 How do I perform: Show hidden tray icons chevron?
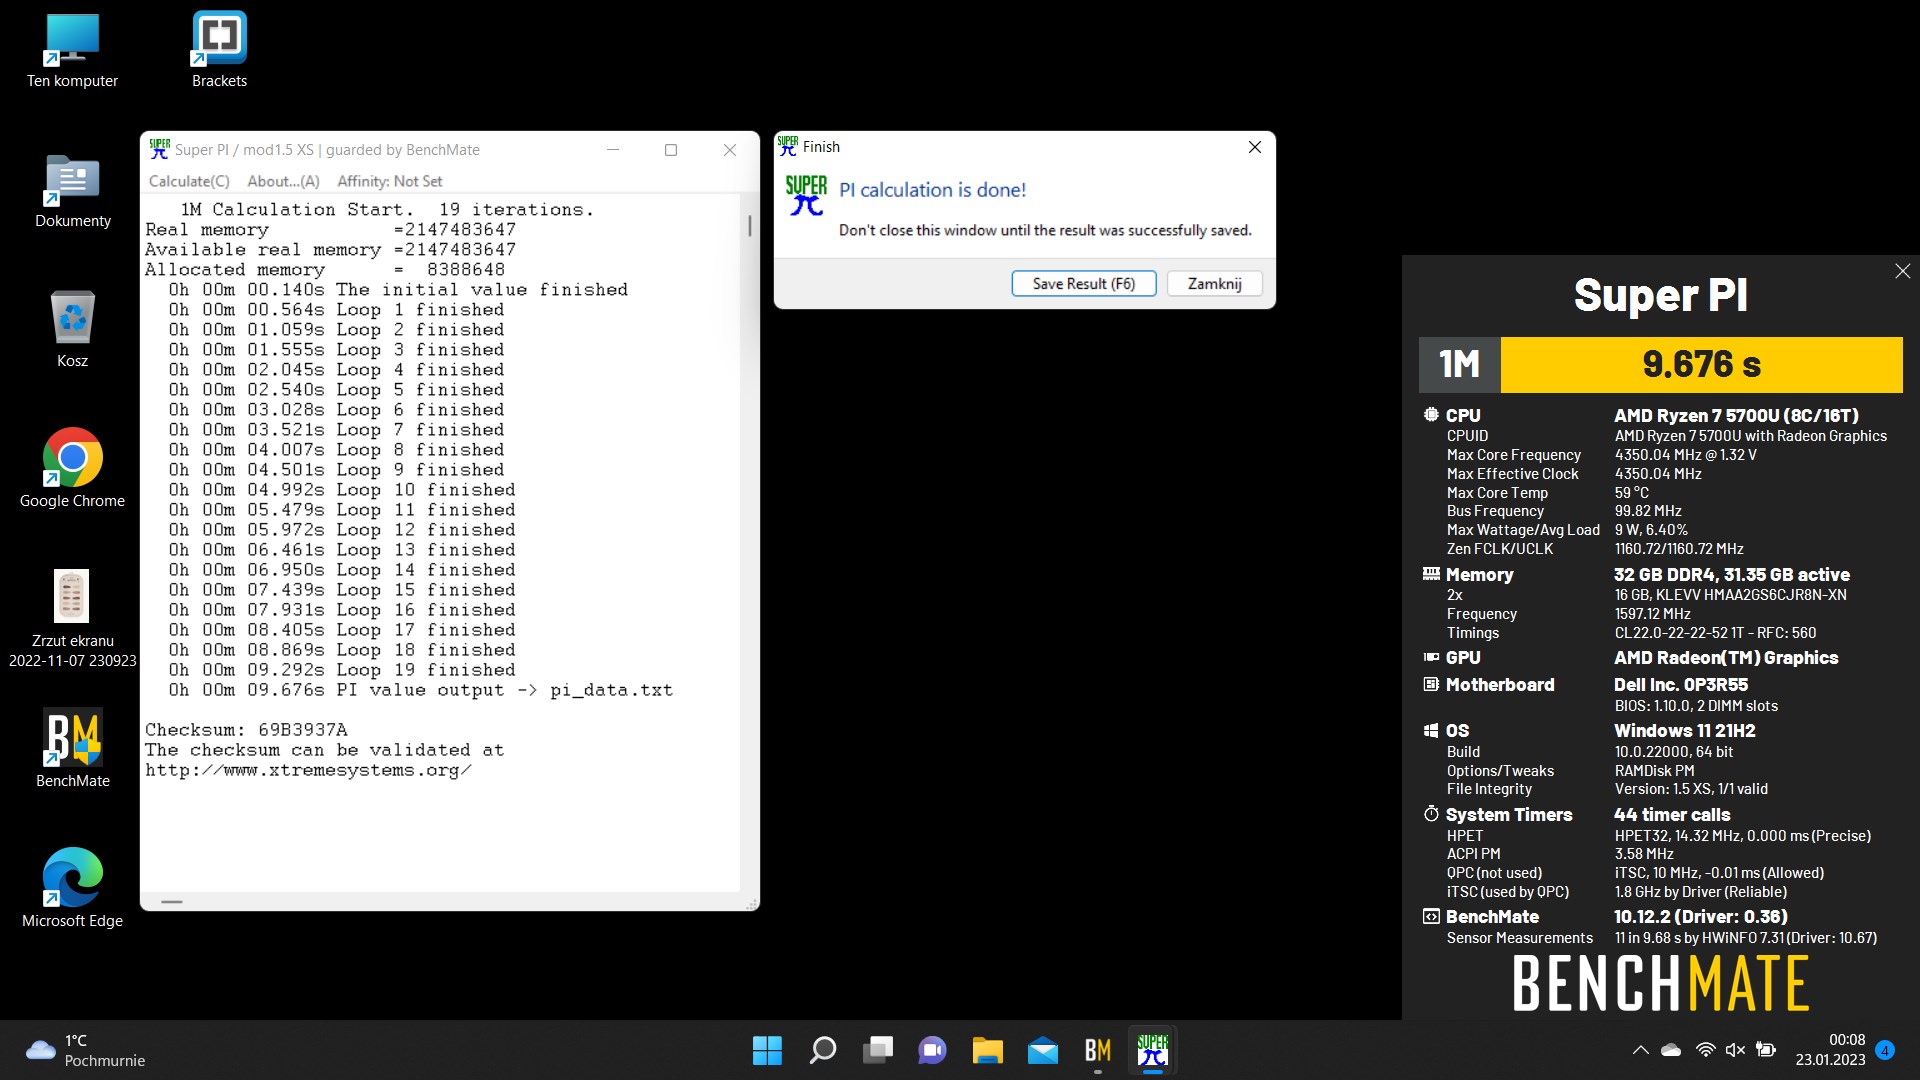[1640, 1050]
